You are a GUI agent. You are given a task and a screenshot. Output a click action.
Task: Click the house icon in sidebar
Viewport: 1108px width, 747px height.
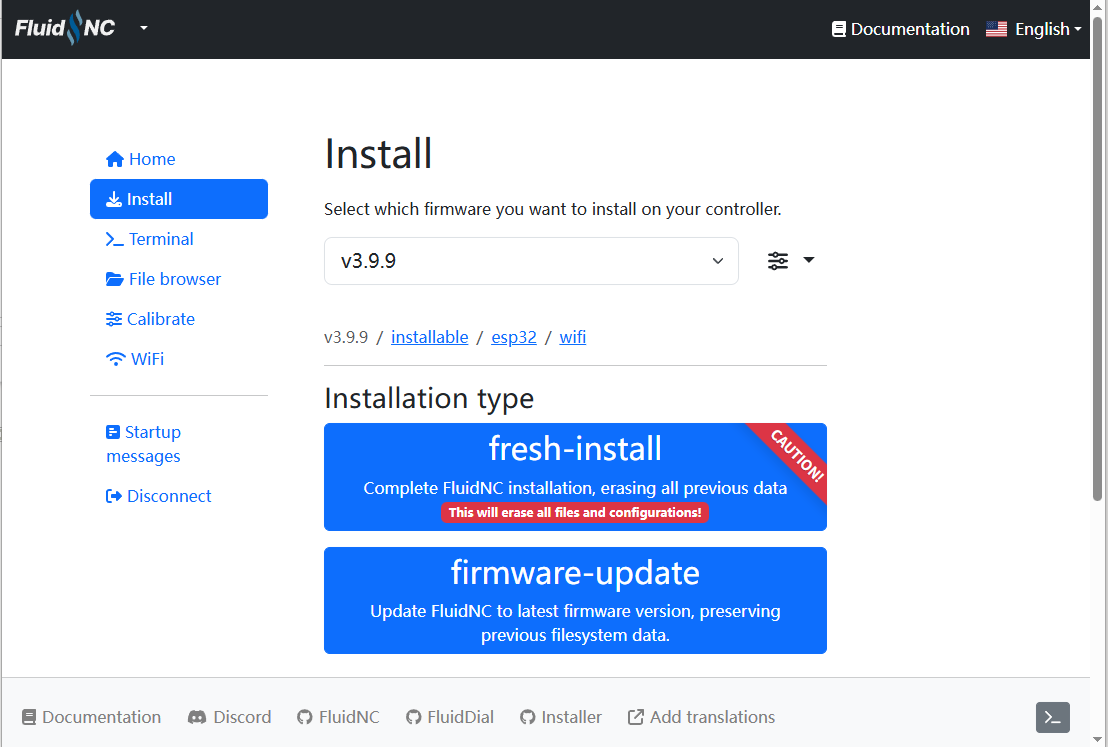(x=115, y=160)
